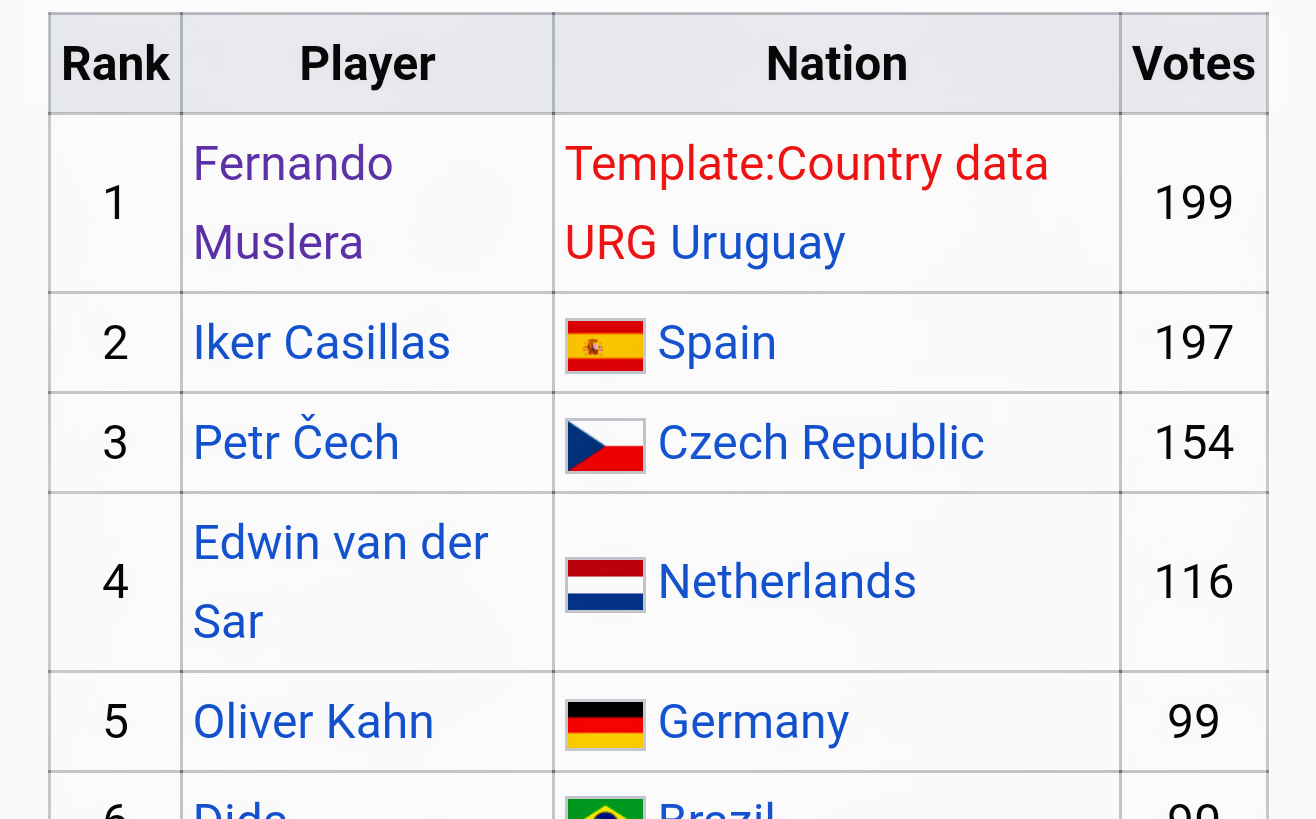Open the Netherlands nation link
Screen dimensions: 1316x819
[787, 582]
